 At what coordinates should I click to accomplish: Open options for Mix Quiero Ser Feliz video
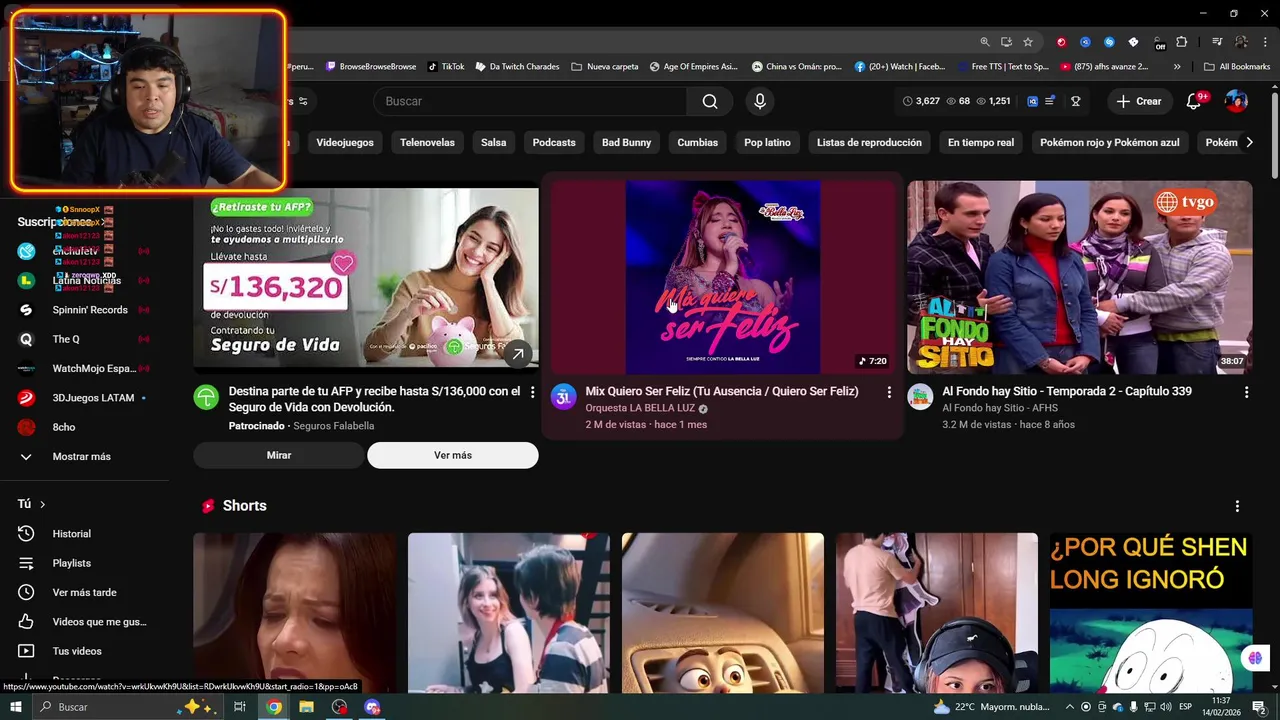889,393
